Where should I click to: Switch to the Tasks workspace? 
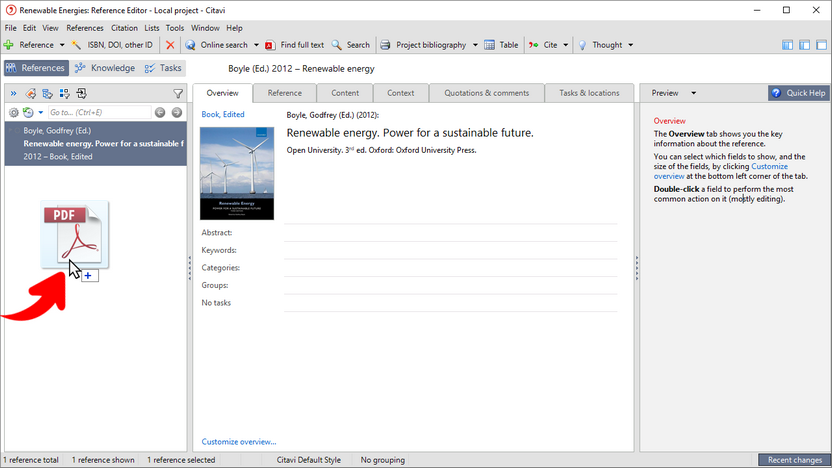tap(163, 68)
